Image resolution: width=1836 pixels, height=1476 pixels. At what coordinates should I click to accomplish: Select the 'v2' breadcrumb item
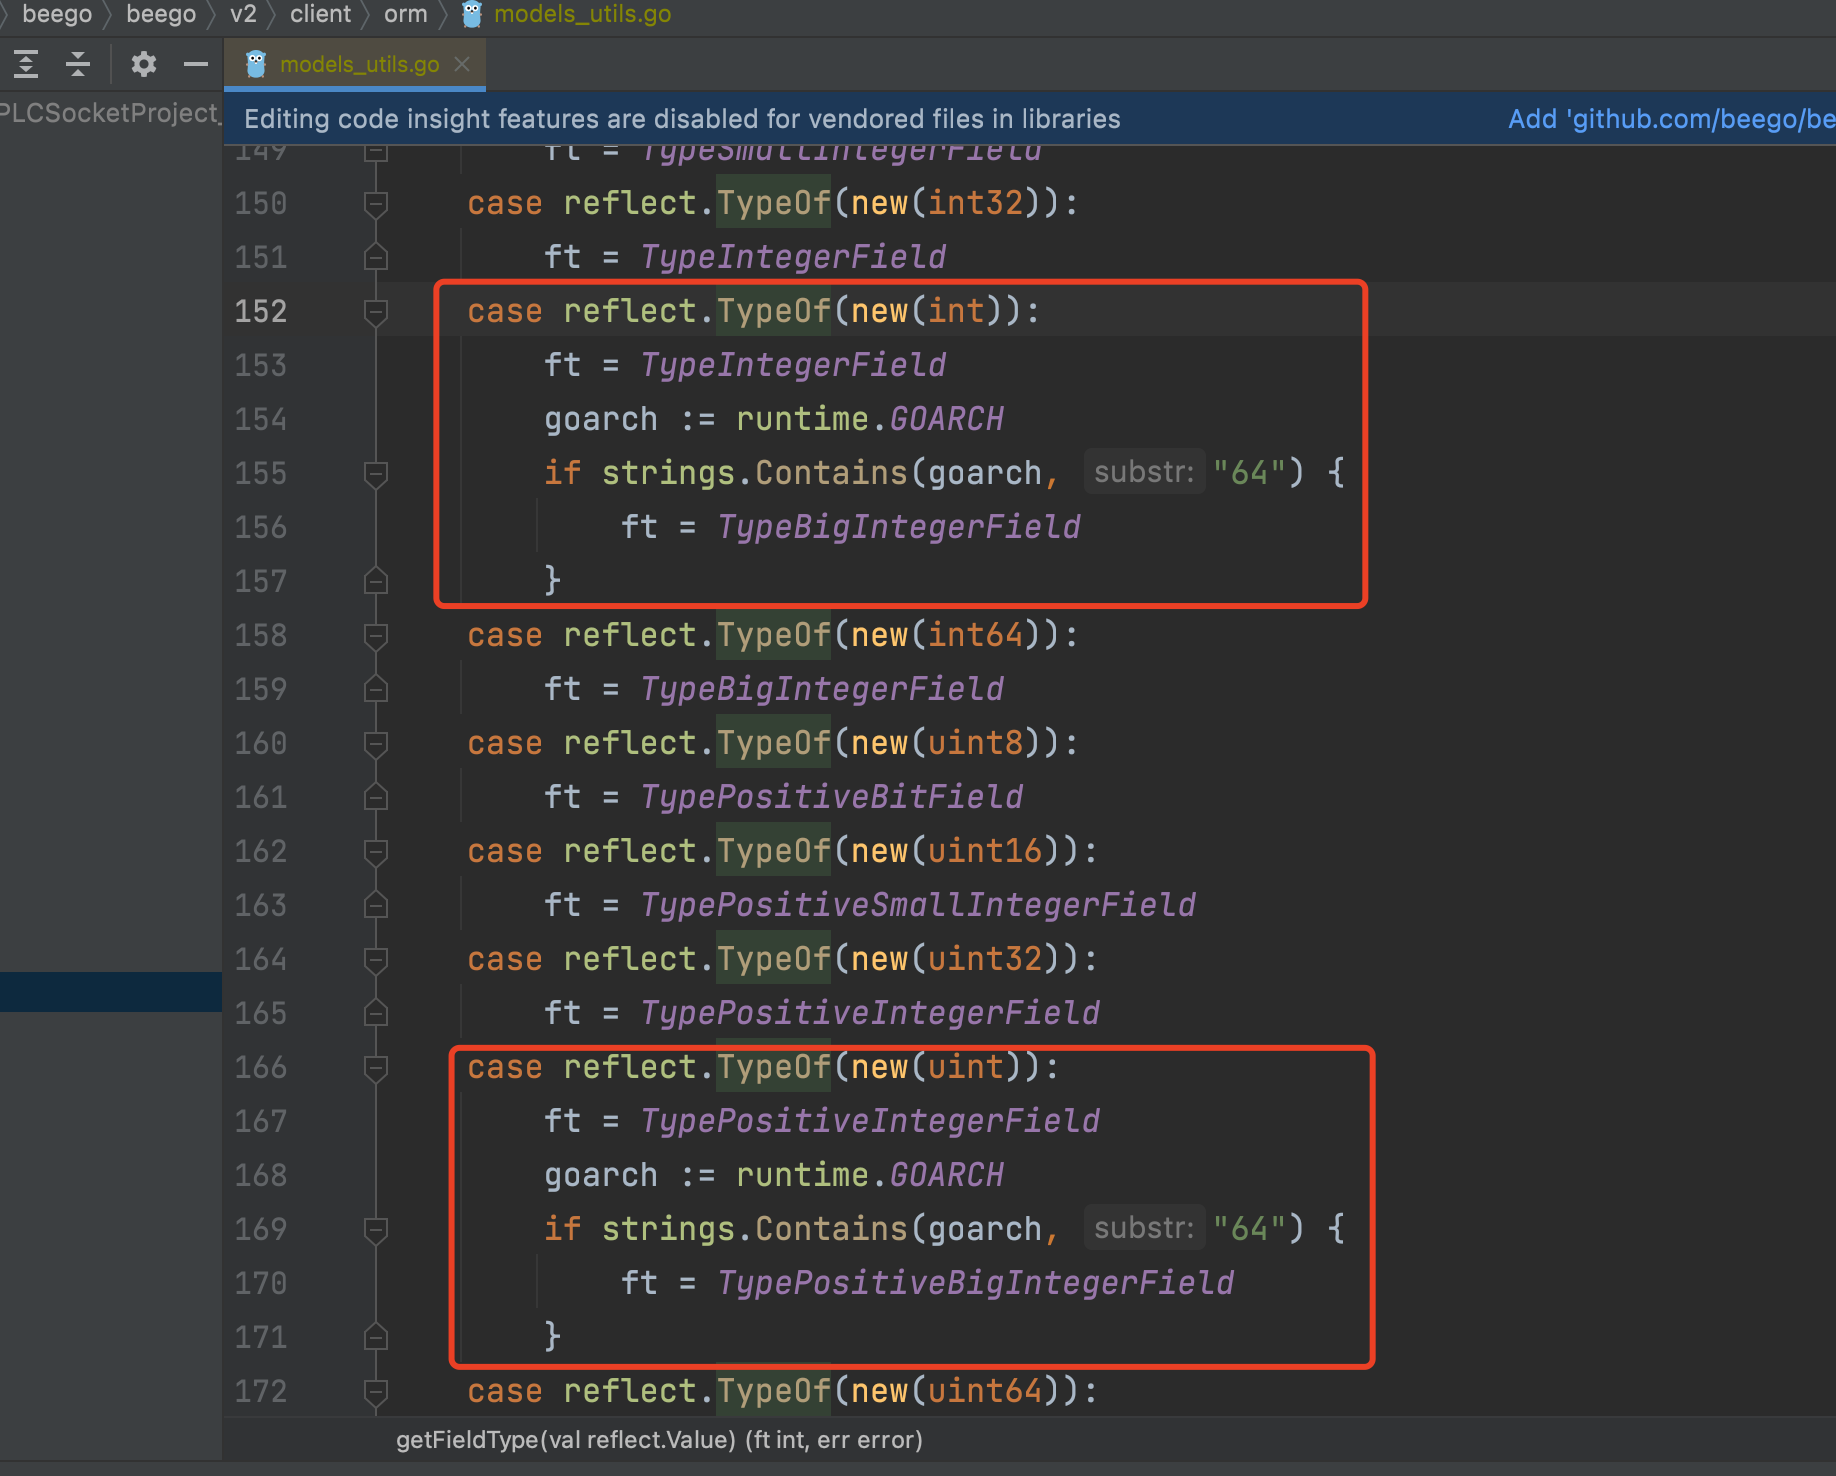243,14
